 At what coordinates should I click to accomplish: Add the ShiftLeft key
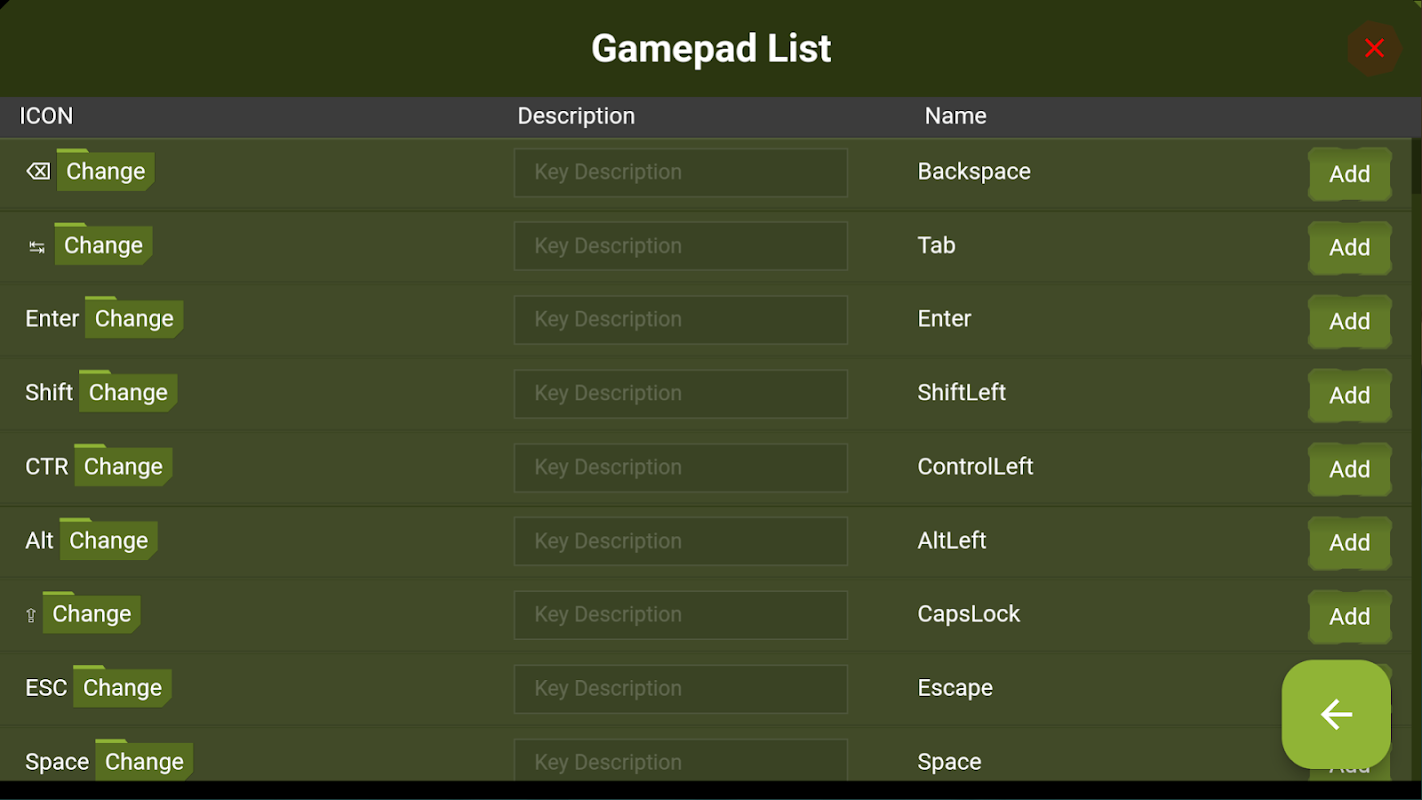pyautogui.click(x=1349, y=396)
